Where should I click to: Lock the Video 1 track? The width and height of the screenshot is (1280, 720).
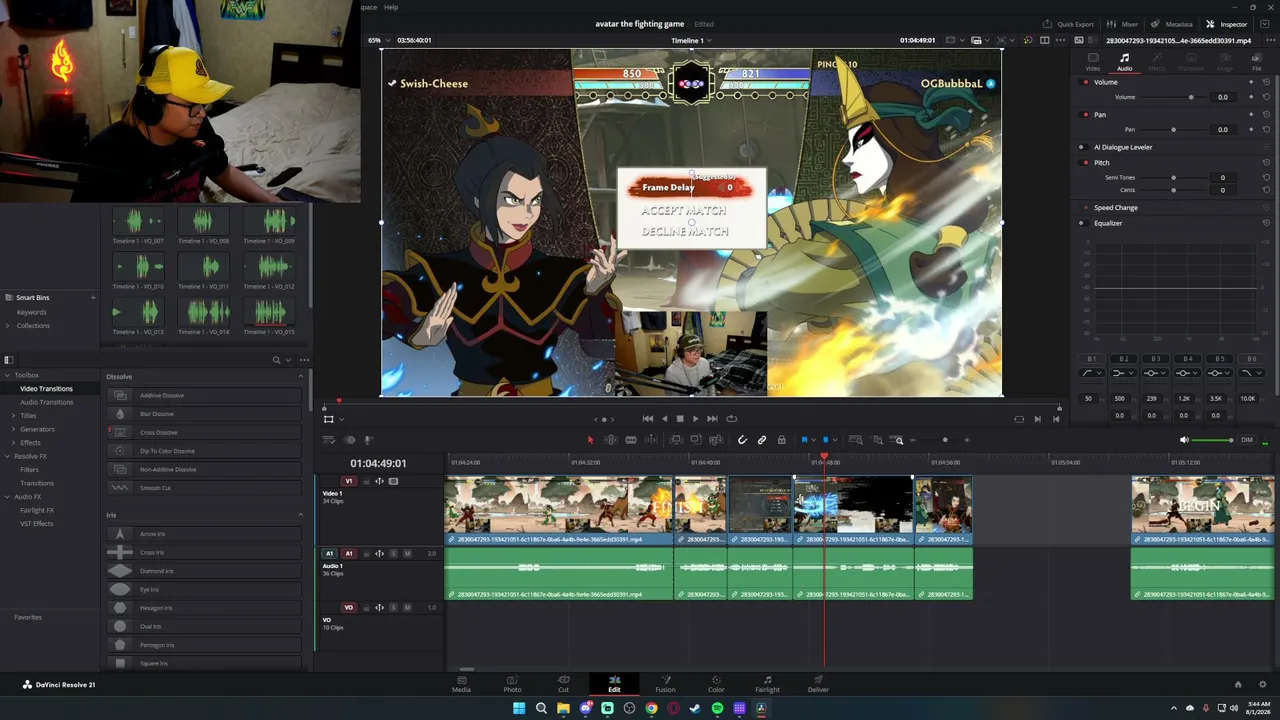(365, 482)
